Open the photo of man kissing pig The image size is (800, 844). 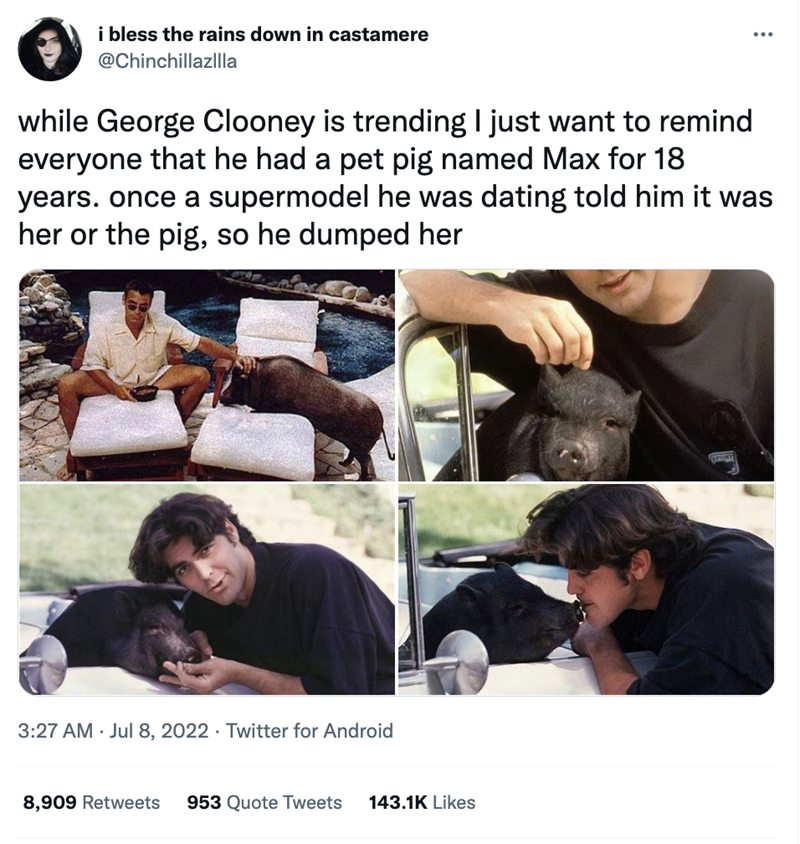586,589
